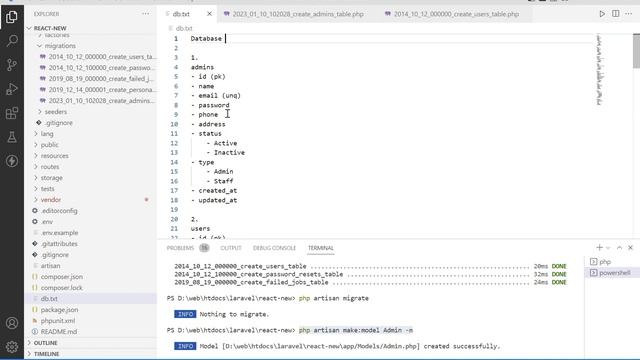
Task: Open the Testing flask icon
Action: [12, 137]
